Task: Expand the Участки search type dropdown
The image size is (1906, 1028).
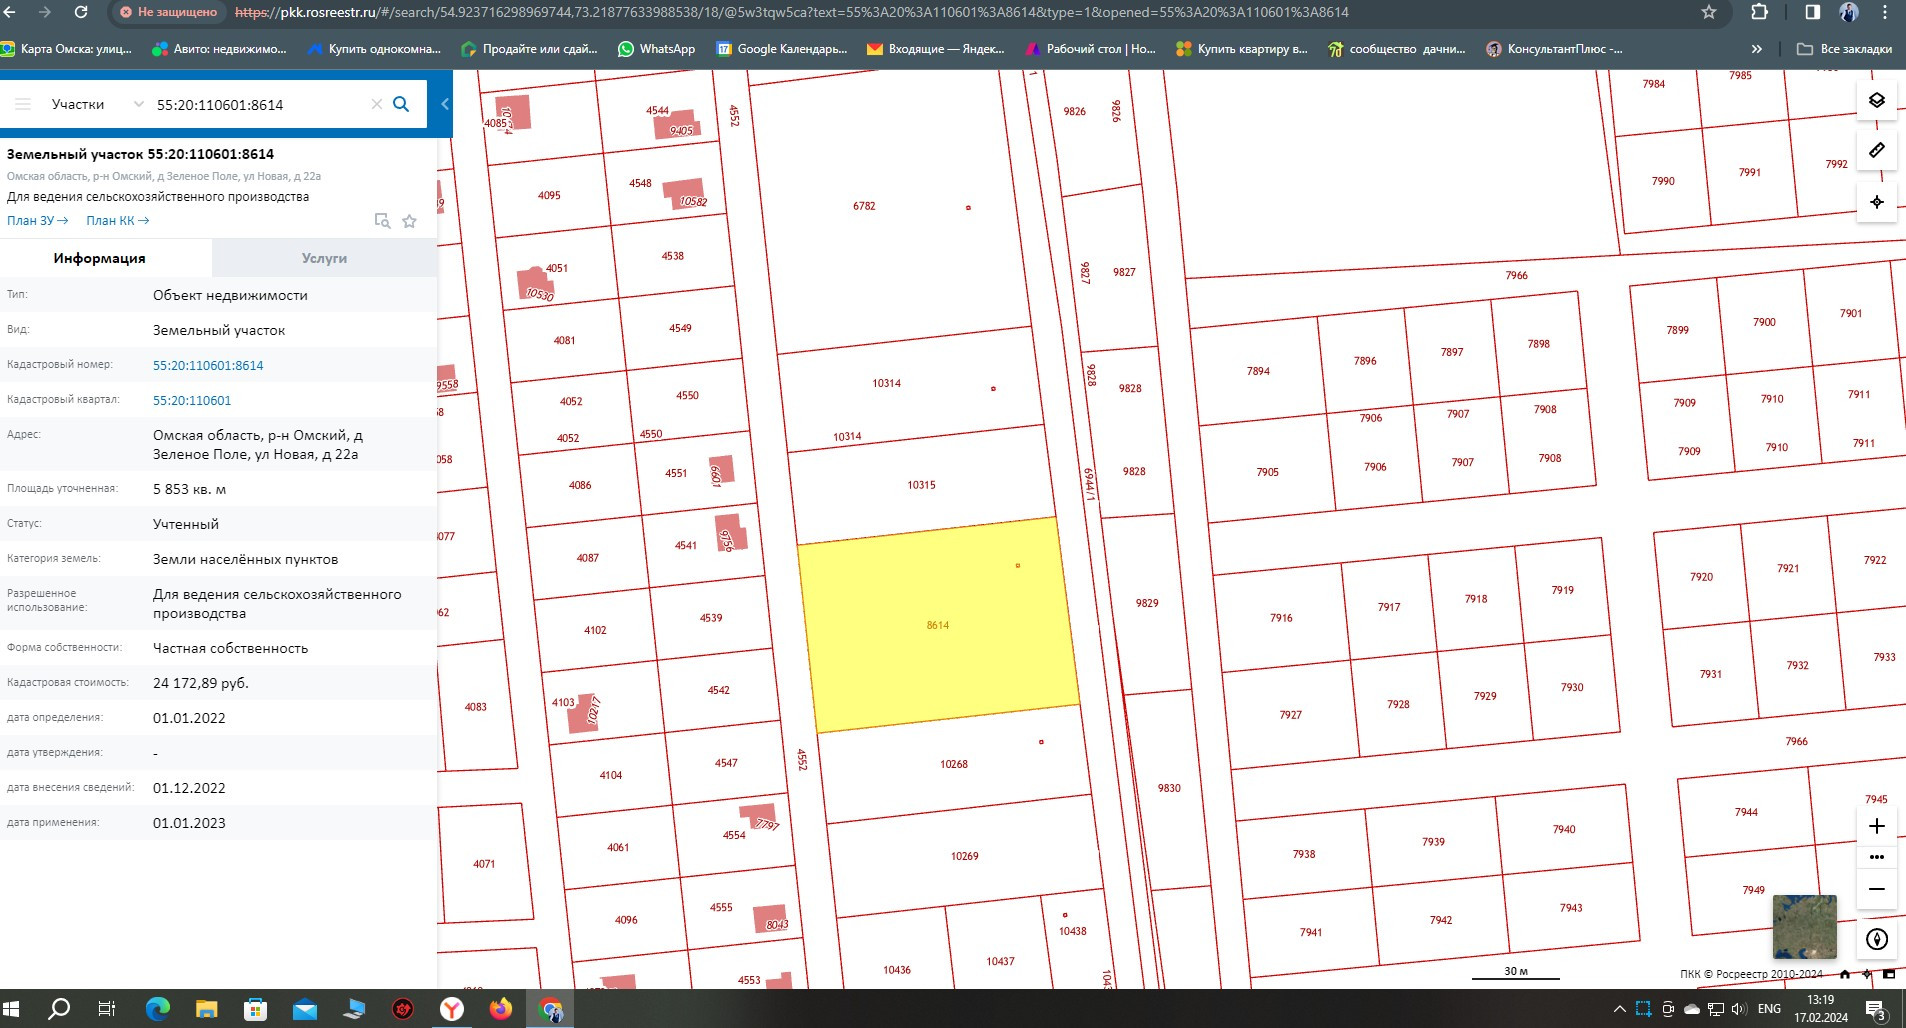Action: point(138,104)
